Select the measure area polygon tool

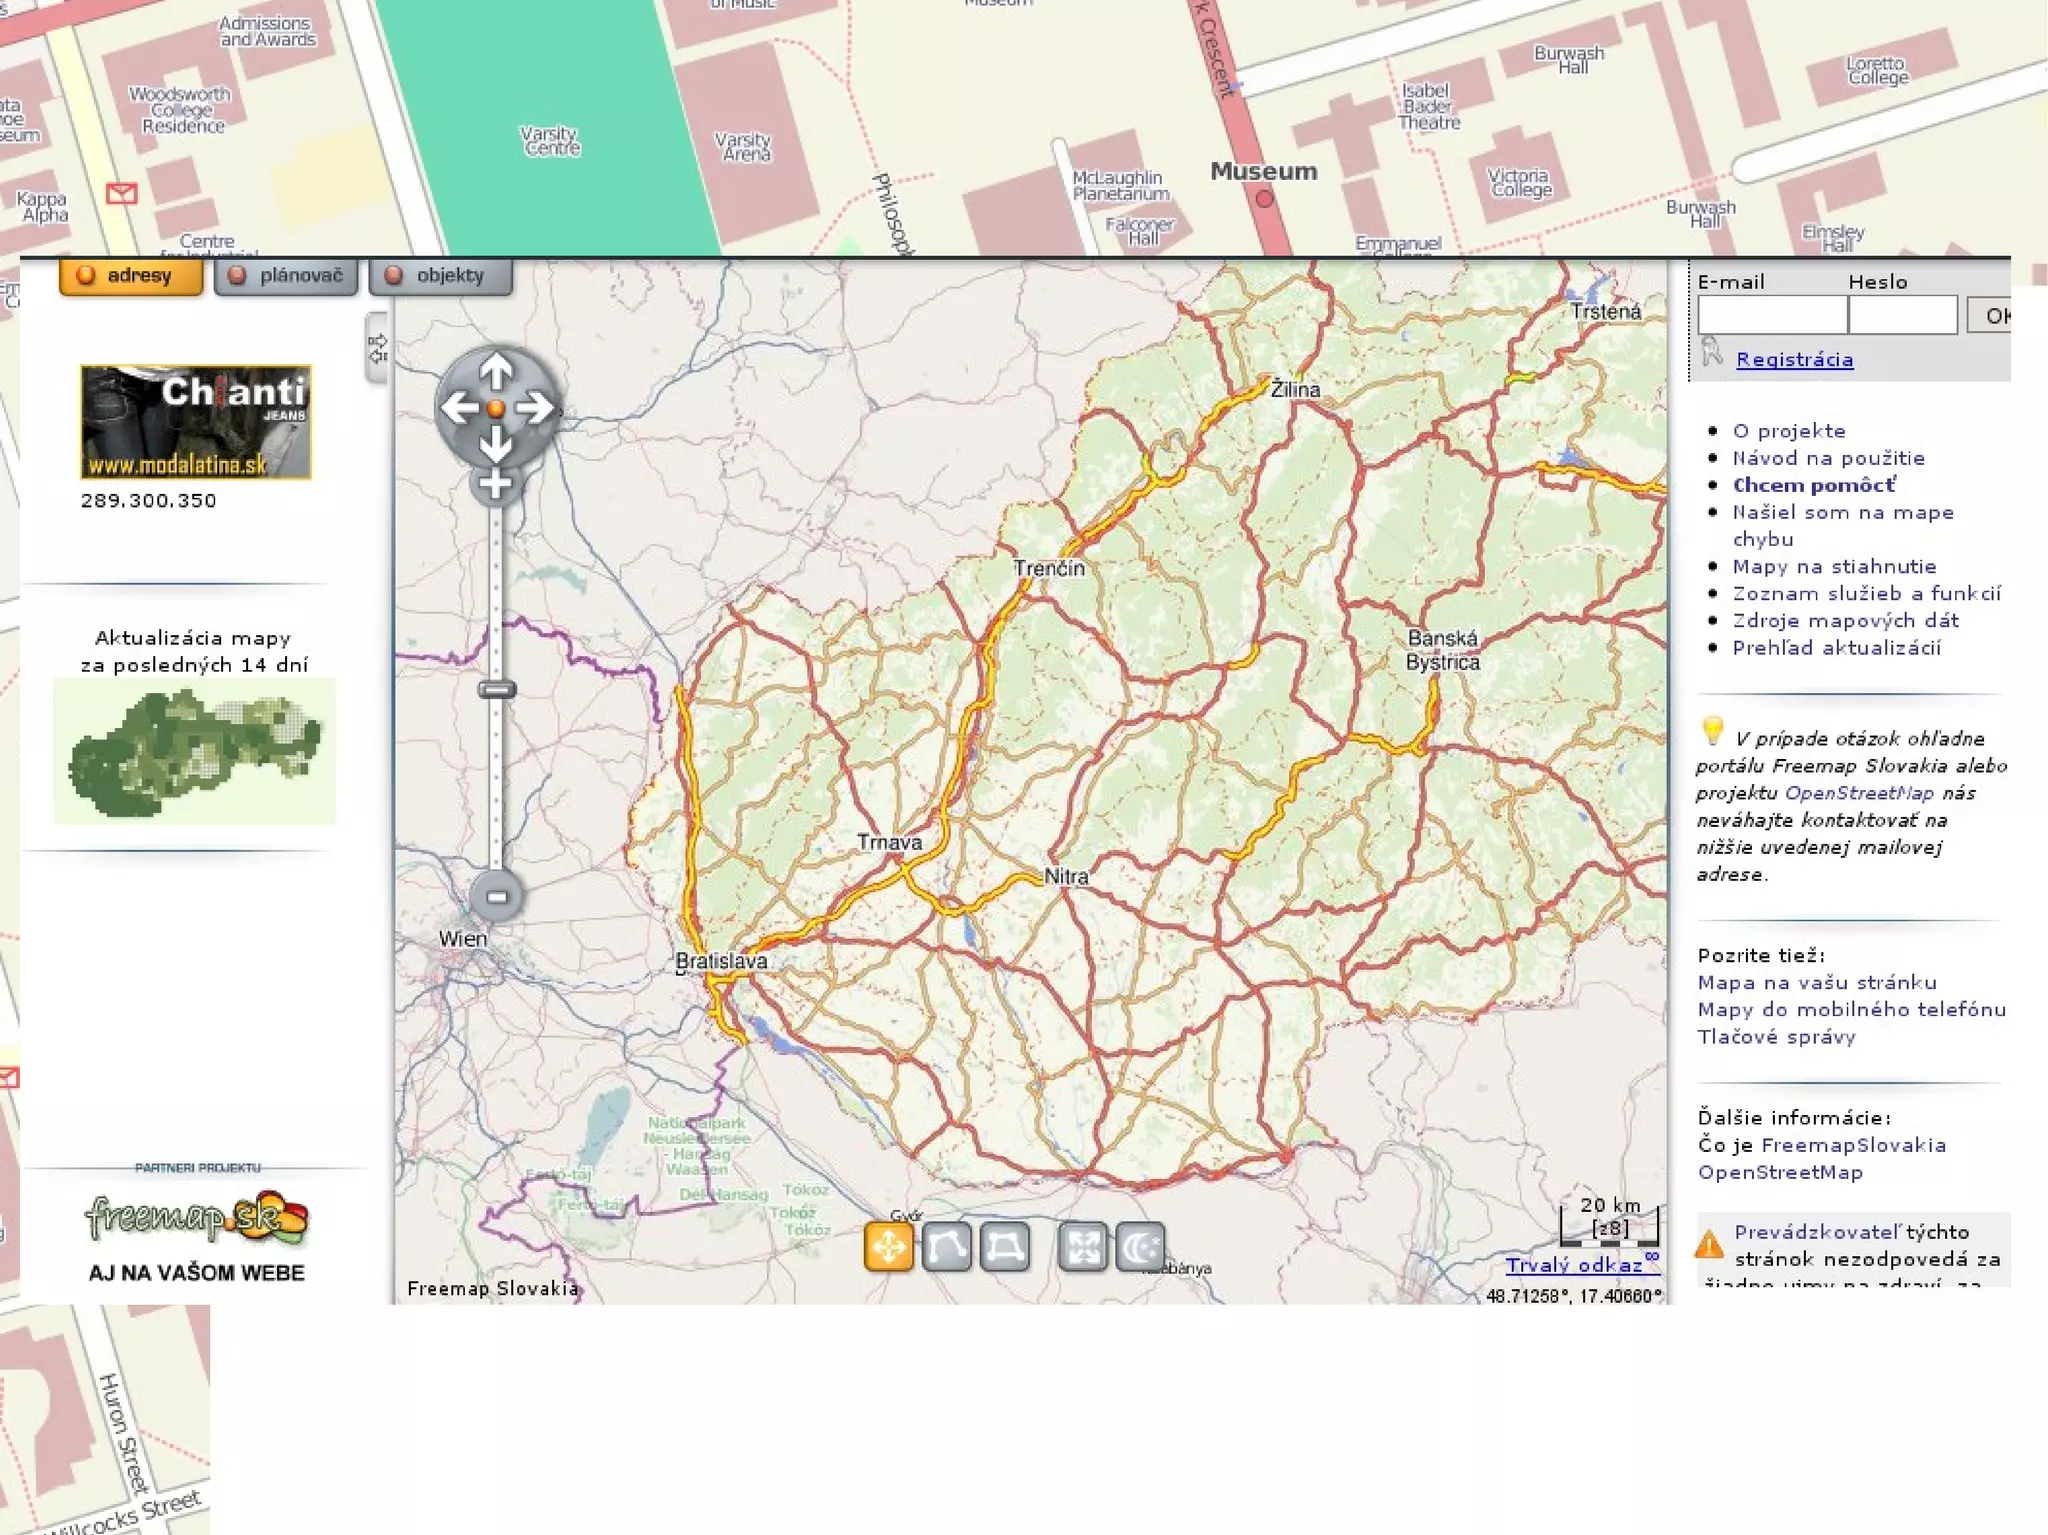tap(1004, 1247)
